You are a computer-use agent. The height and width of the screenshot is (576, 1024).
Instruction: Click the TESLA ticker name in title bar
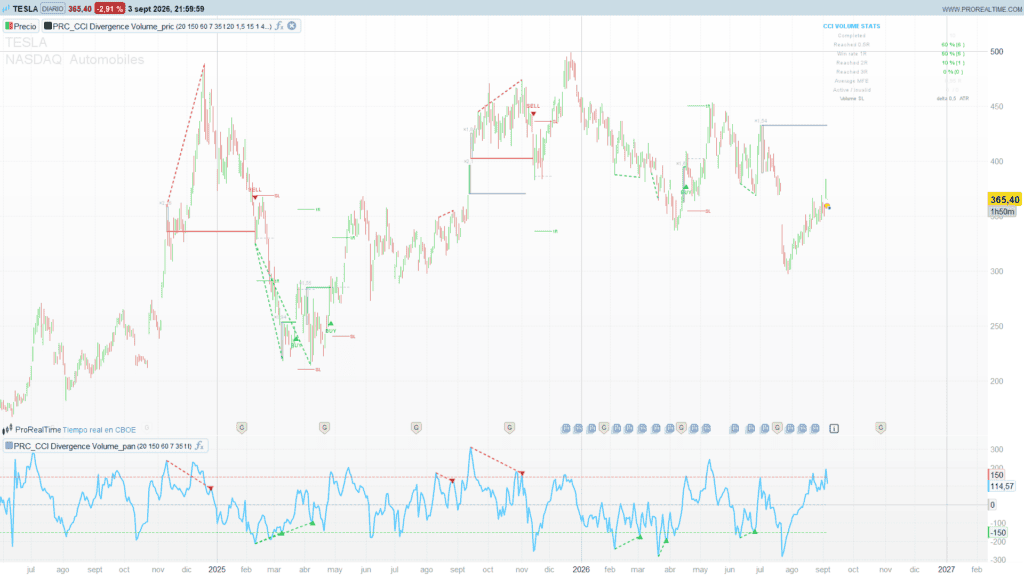coord(25,9)
